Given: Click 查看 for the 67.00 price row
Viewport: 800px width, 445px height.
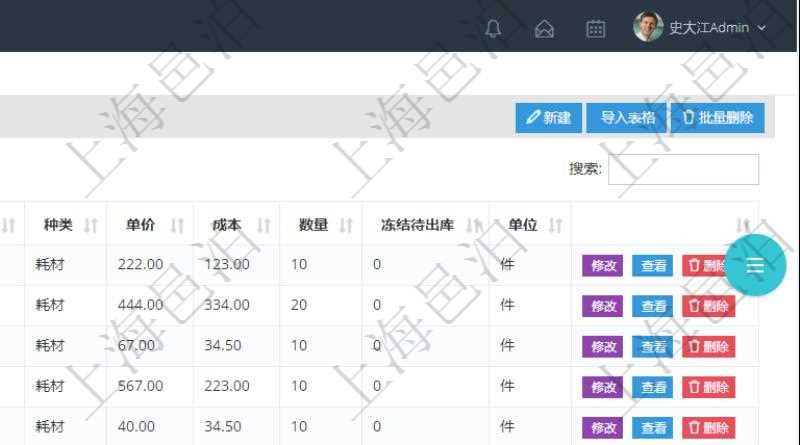Looking at the screenshot, I should [x=653, y=347].
